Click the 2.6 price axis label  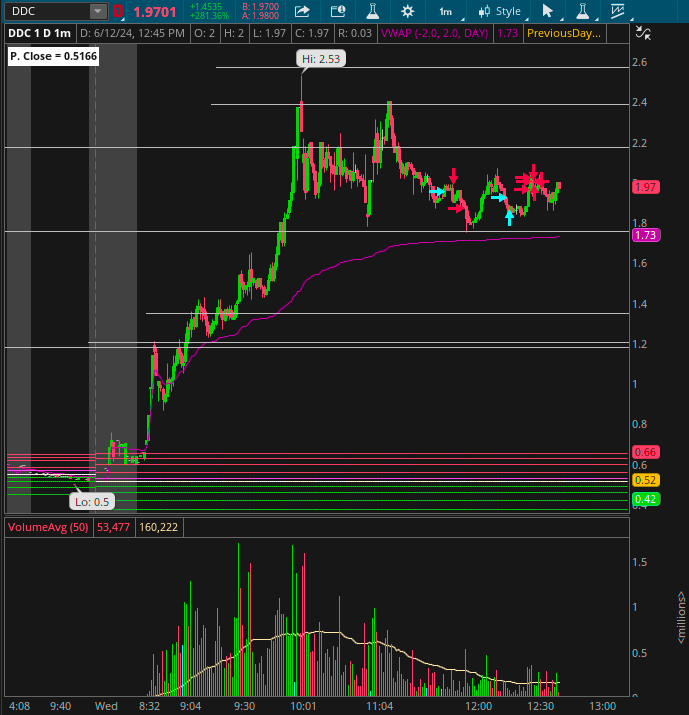pos(640,62)
